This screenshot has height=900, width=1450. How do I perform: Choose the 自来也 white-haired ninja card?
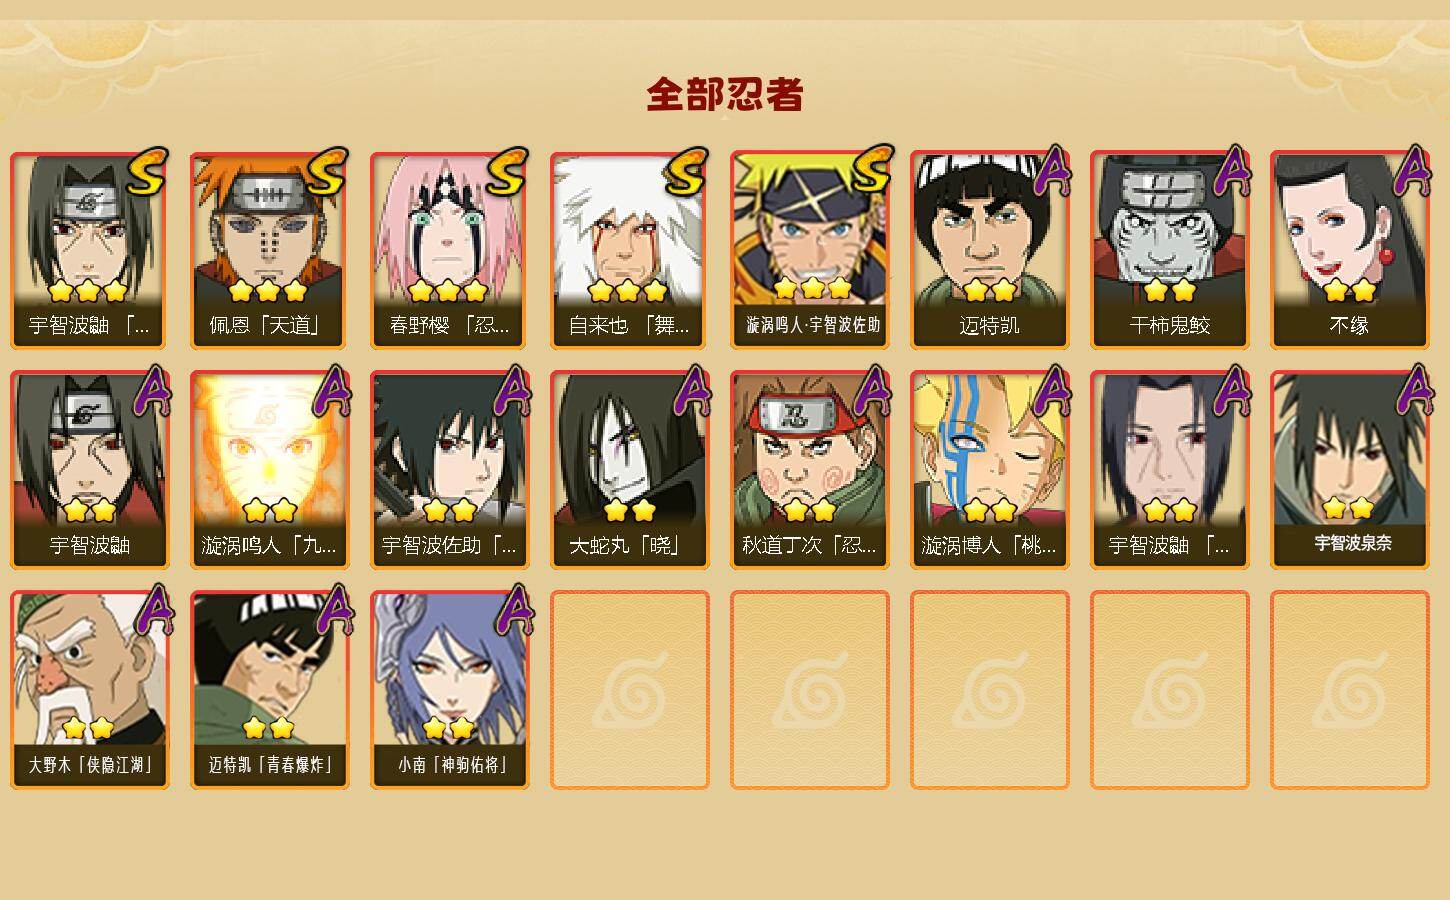[629, 250]
